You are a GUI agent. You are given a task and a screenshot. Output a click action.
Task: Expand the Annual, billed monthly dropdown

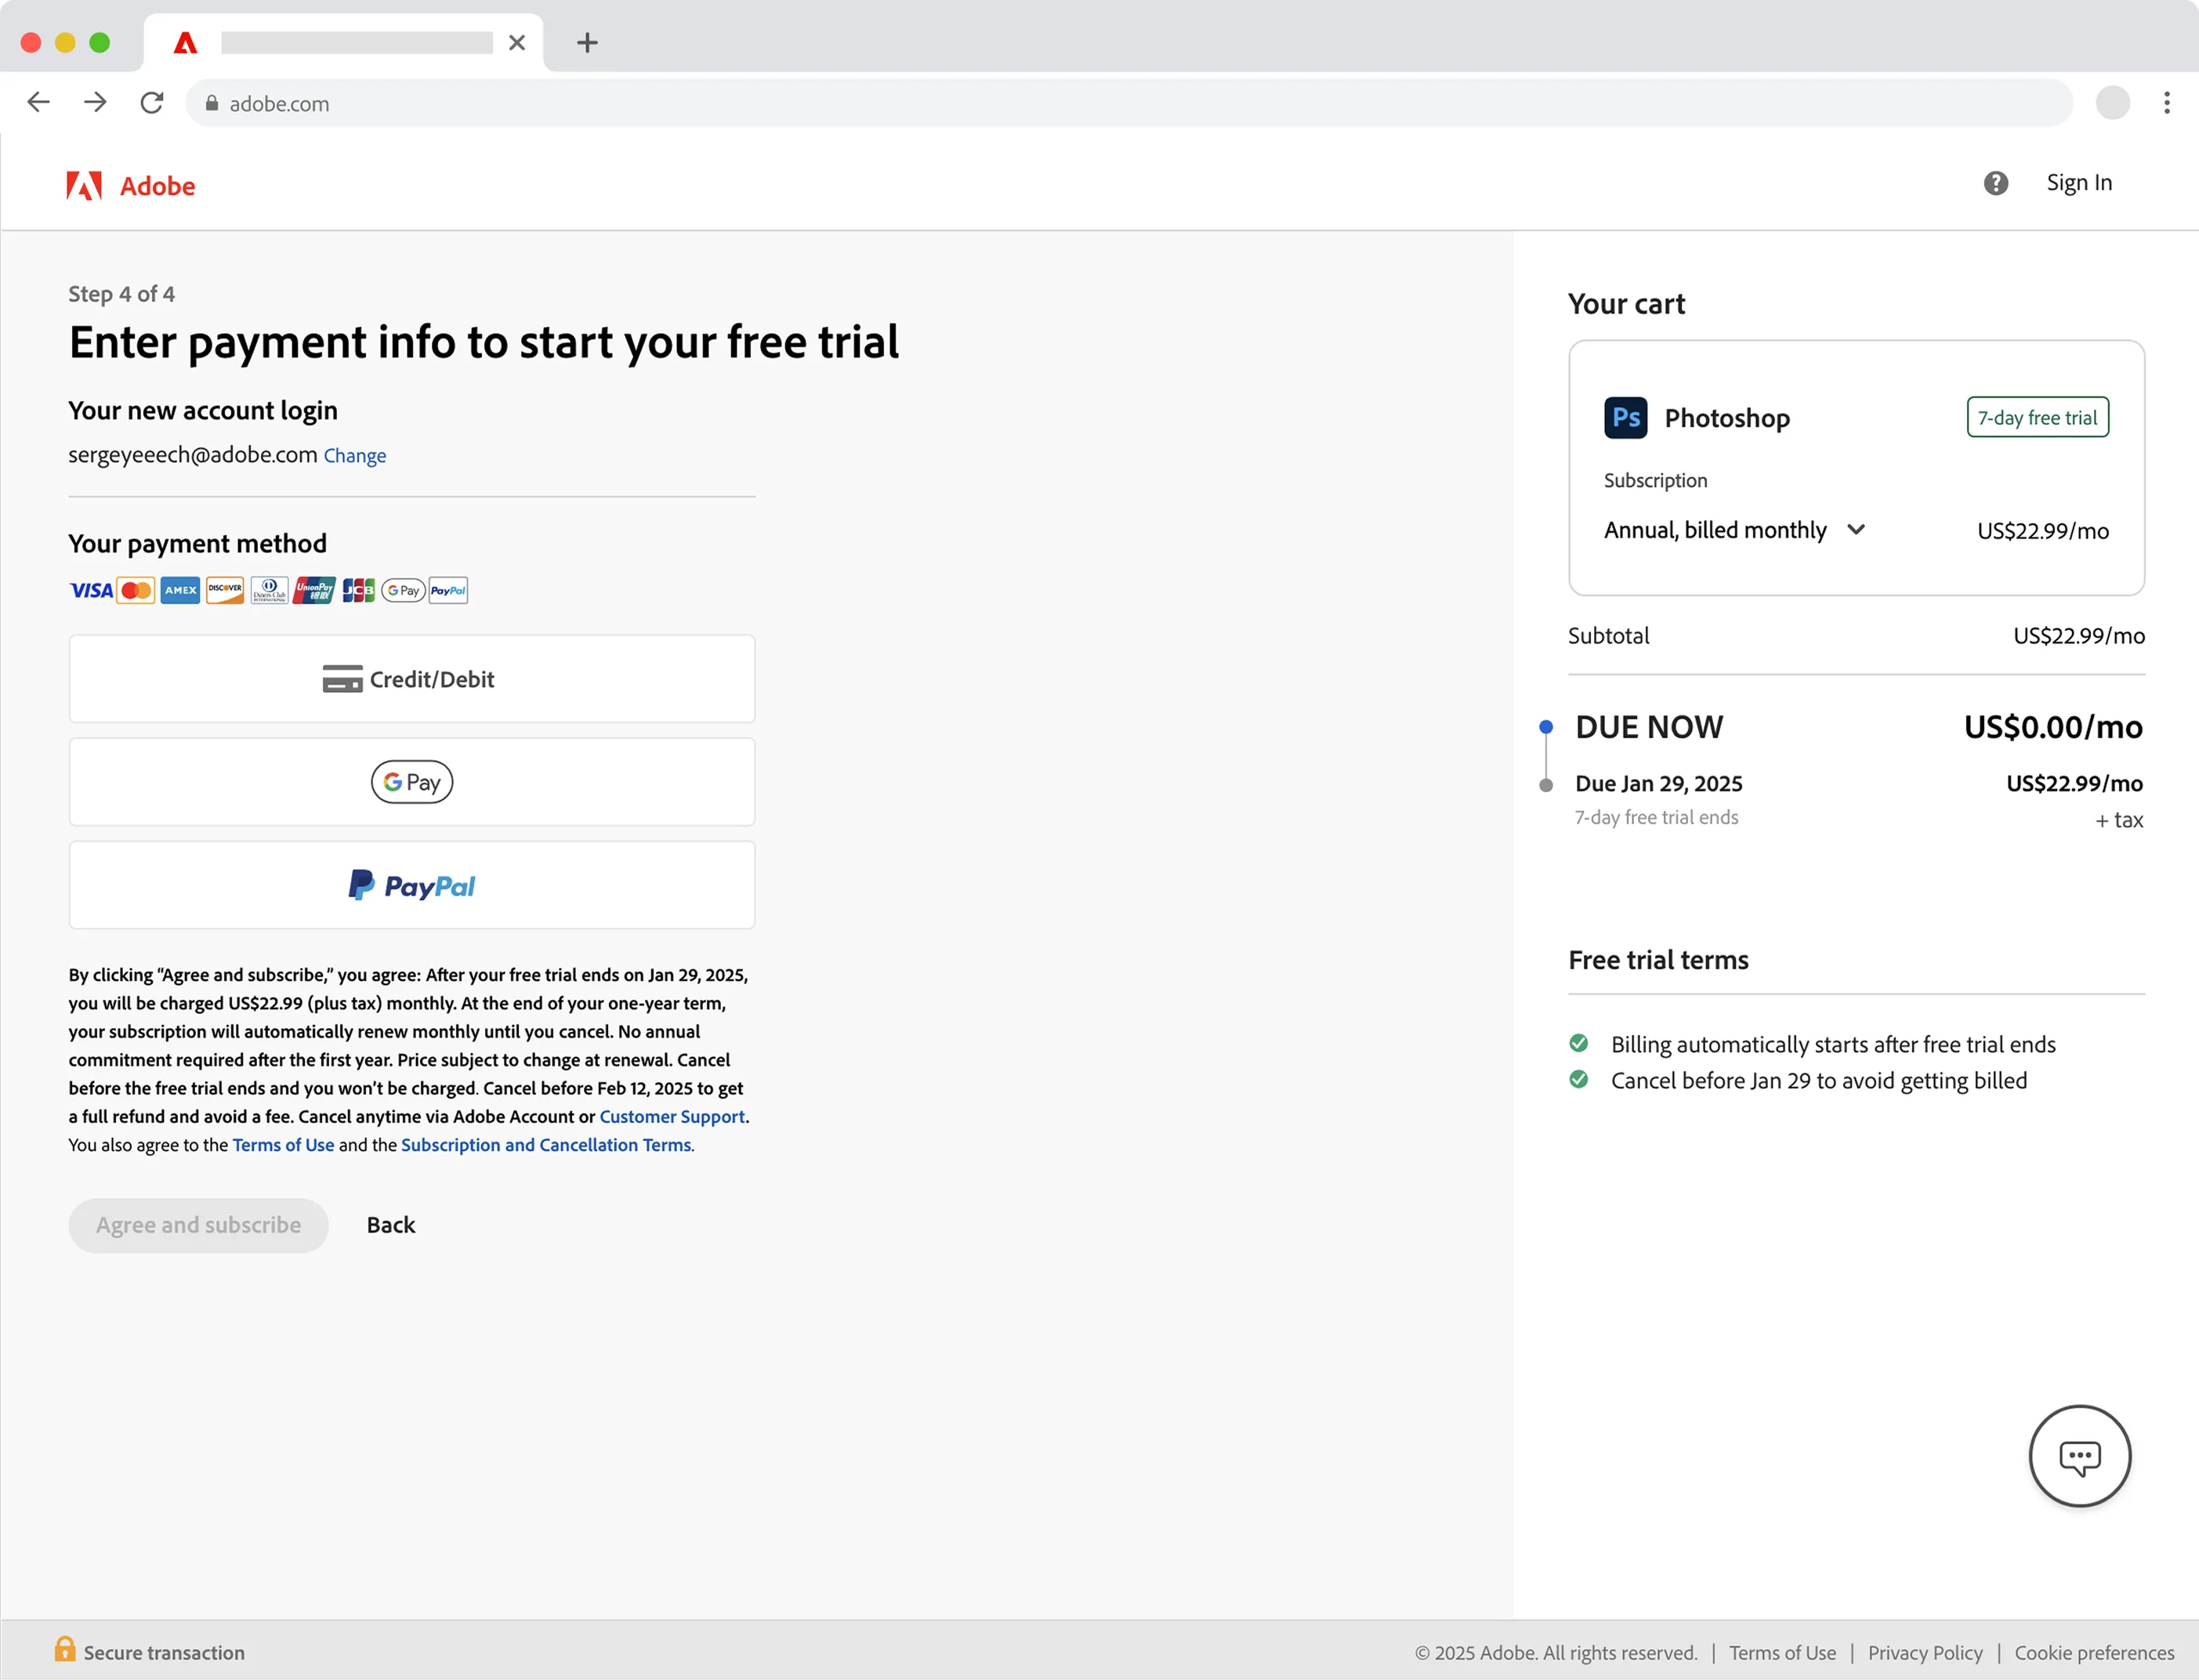[1735, 530]
